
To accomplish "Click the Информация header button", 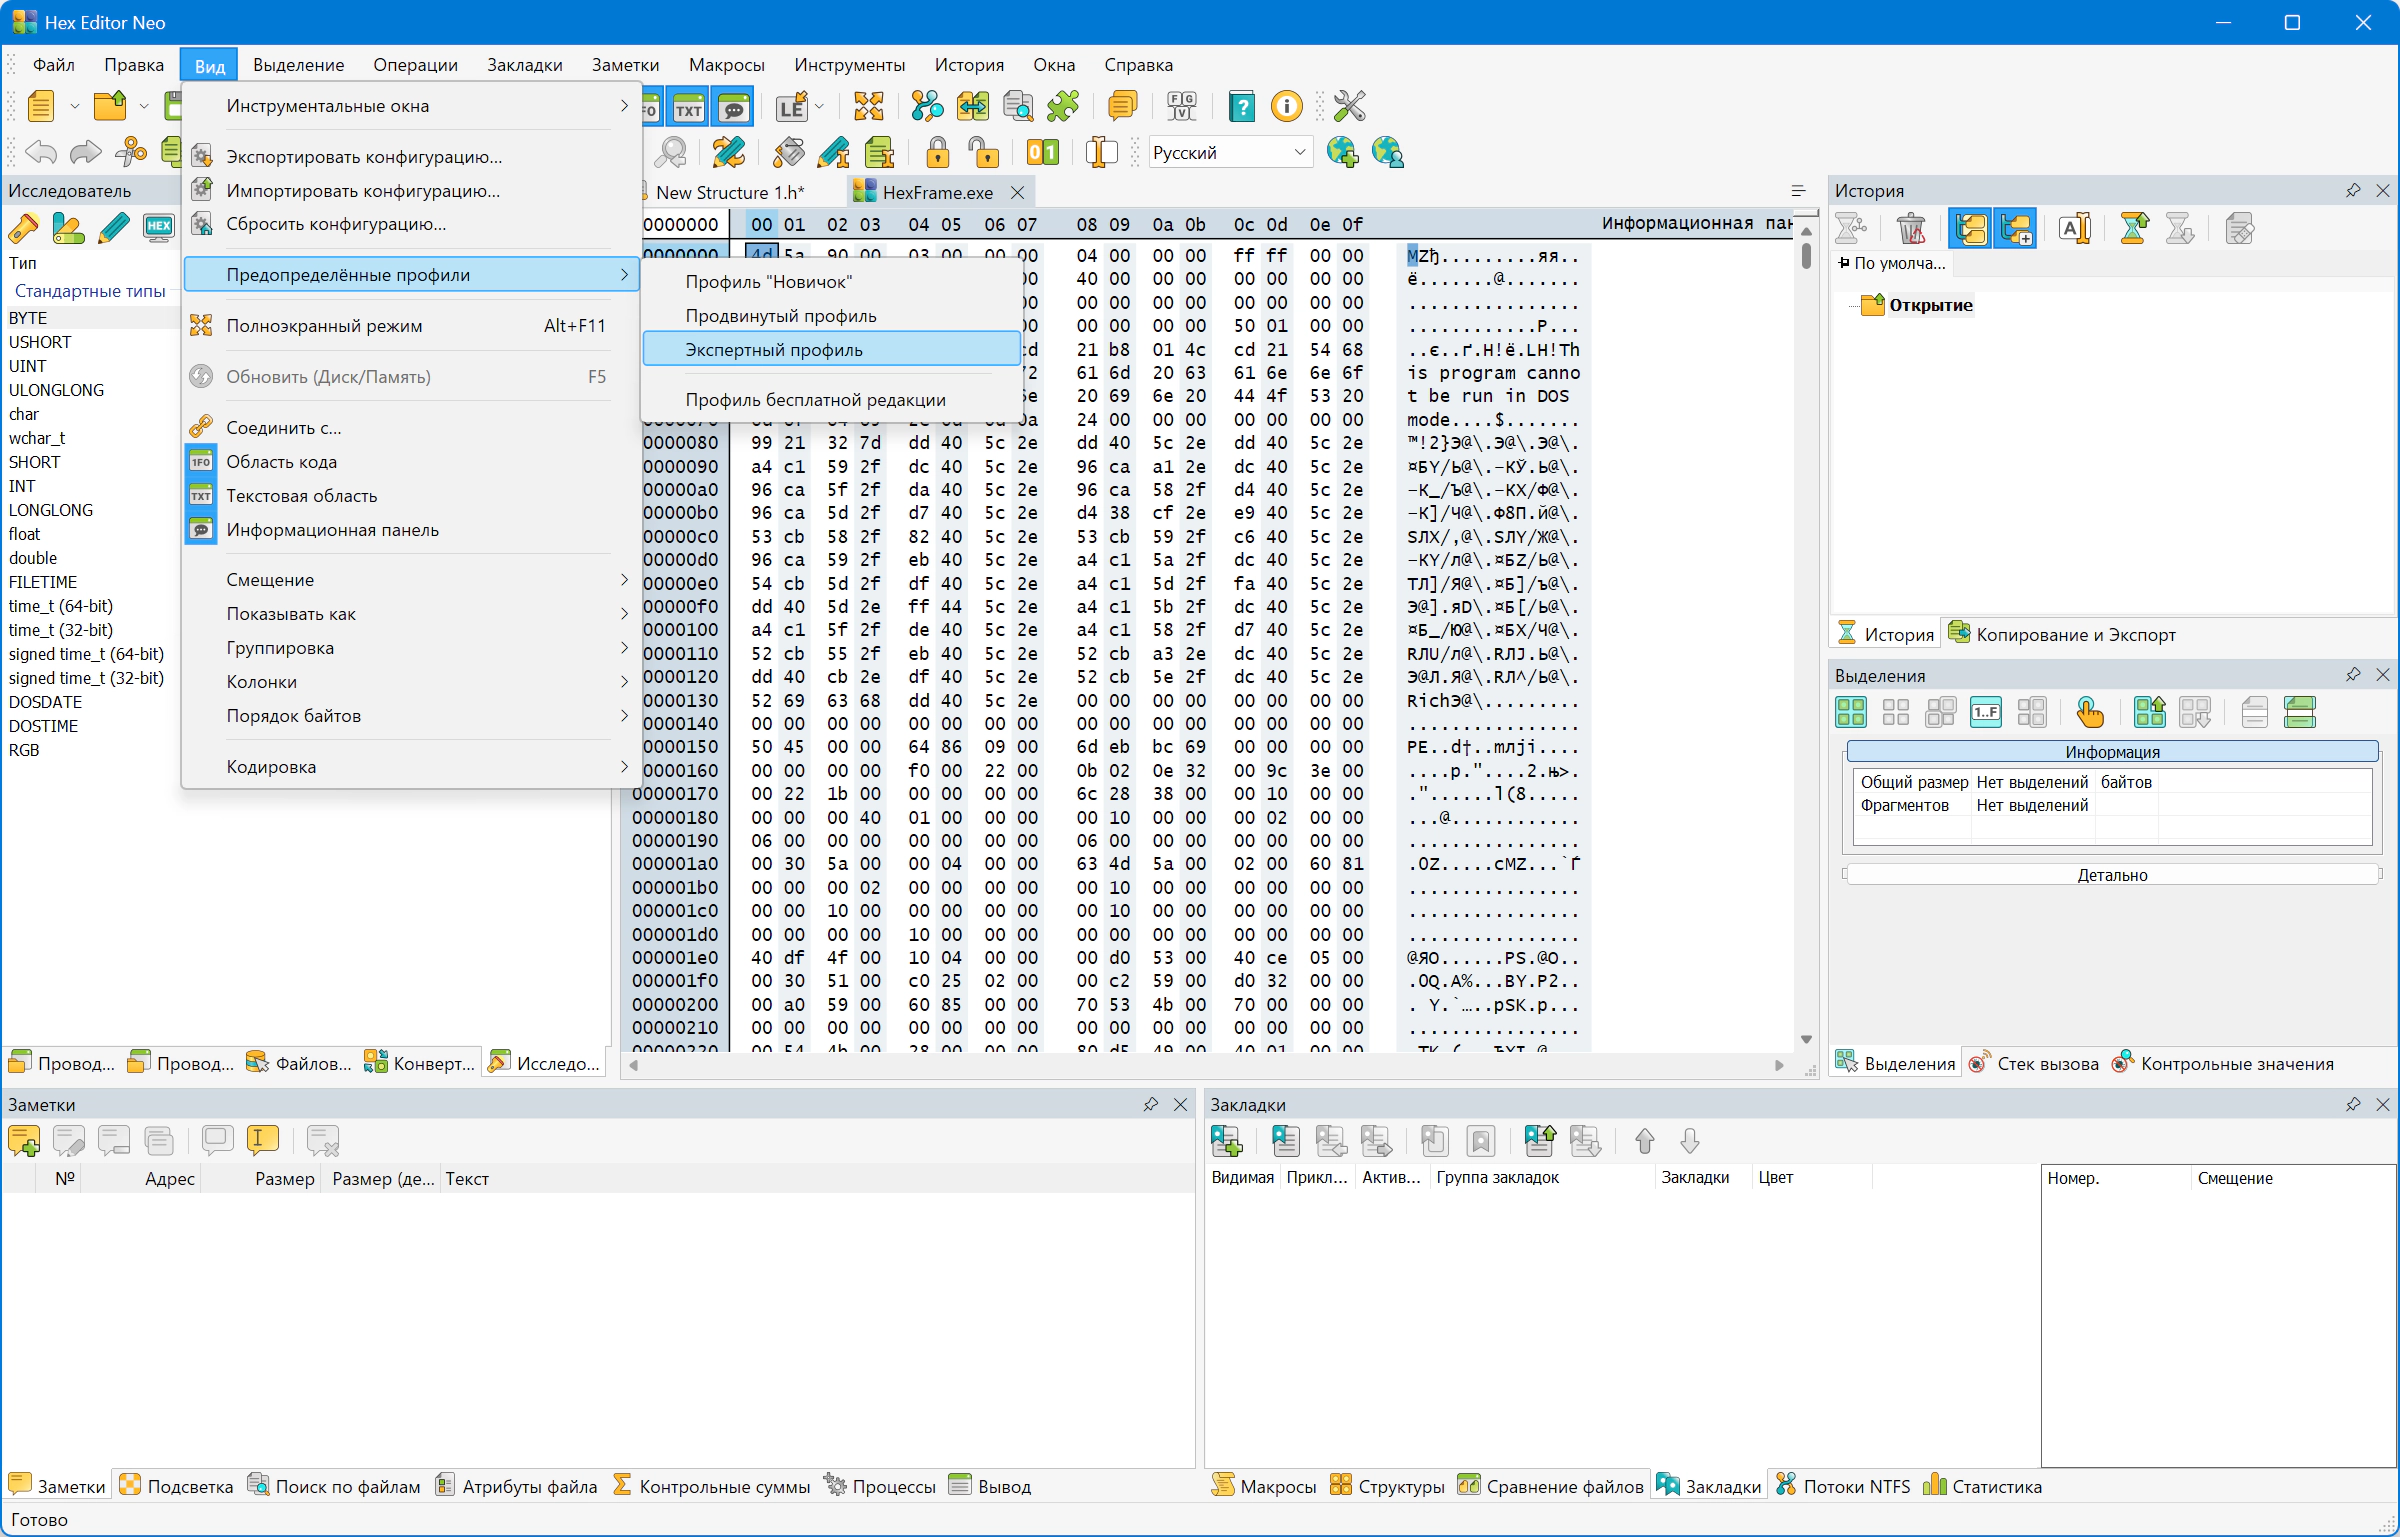I will pos(2111,752).
